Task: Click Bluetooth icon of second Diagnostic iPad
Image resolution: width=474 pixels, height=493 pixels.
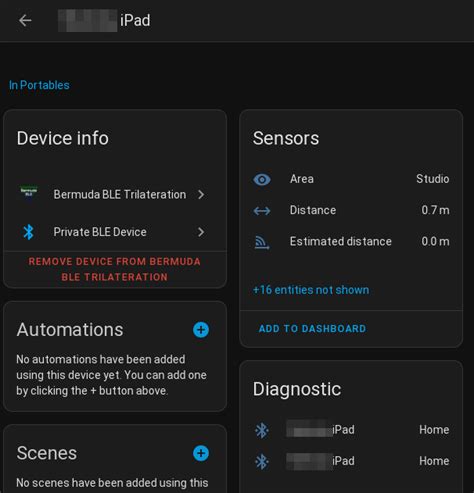Action: click(x=262, y=462)
